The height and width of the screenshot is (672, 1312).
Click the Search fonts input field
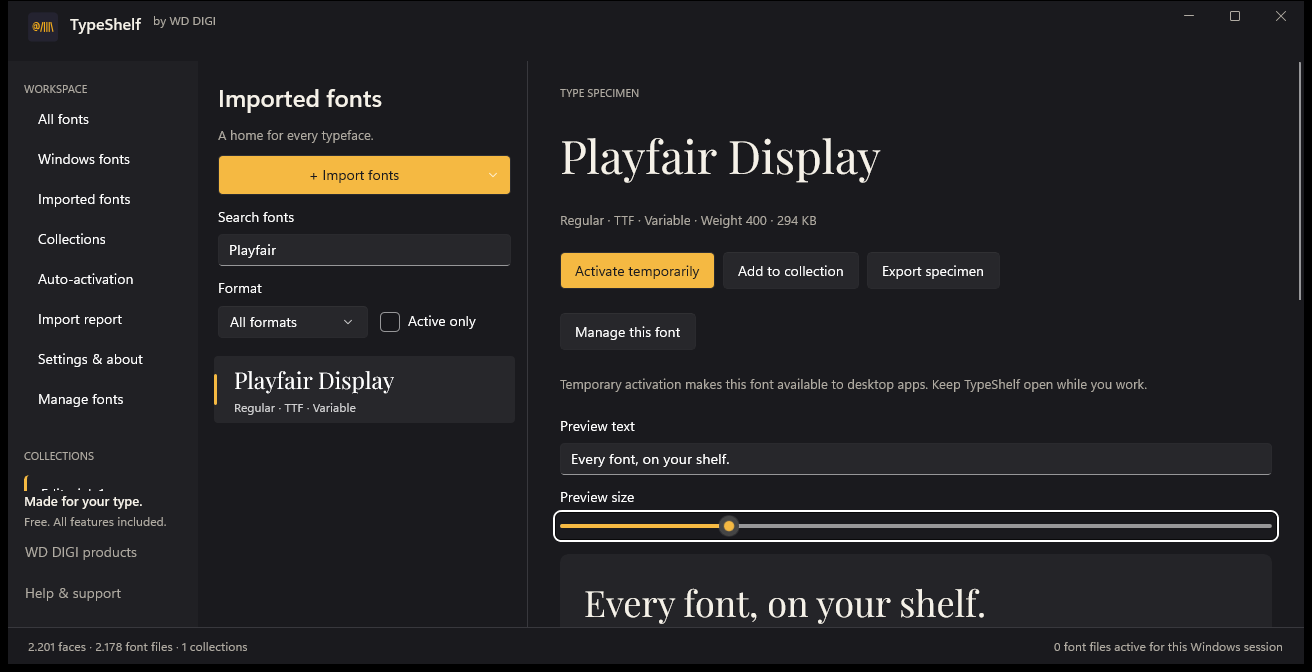[364, 250]
